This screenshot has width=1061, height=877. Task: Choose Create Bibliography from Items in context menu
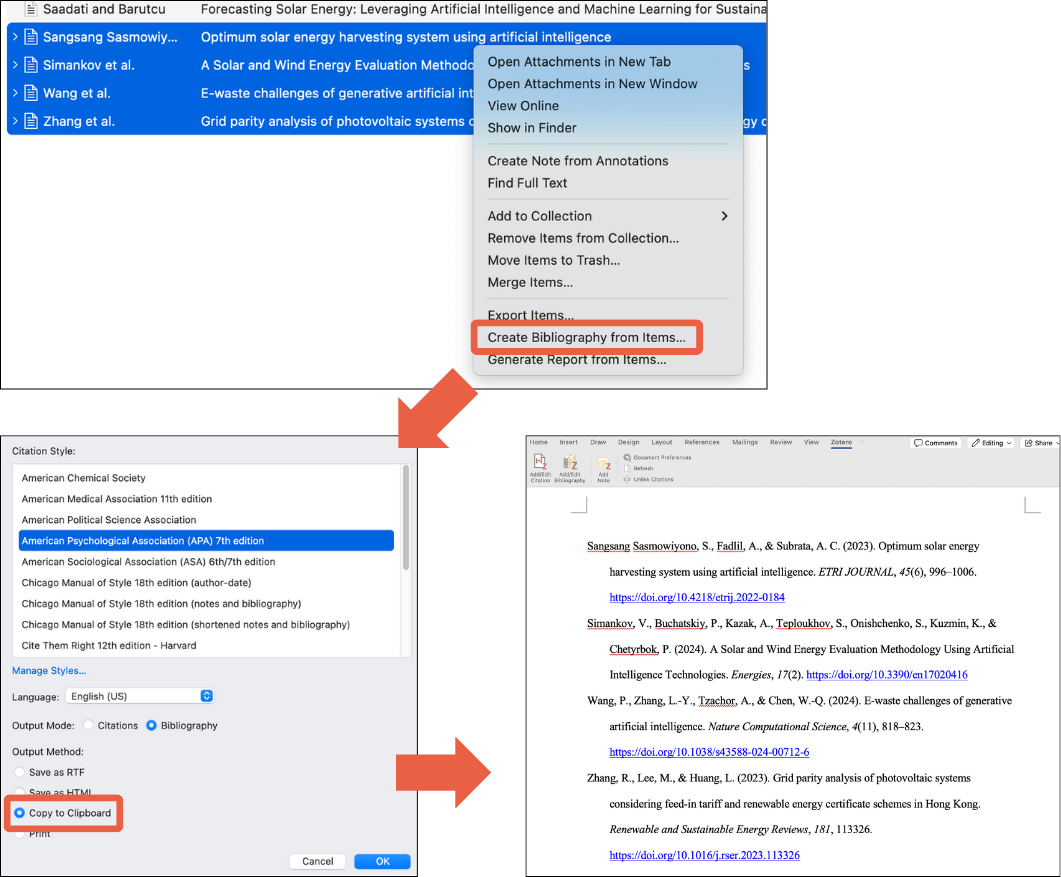pyautogui.click(x=586, y=338)
